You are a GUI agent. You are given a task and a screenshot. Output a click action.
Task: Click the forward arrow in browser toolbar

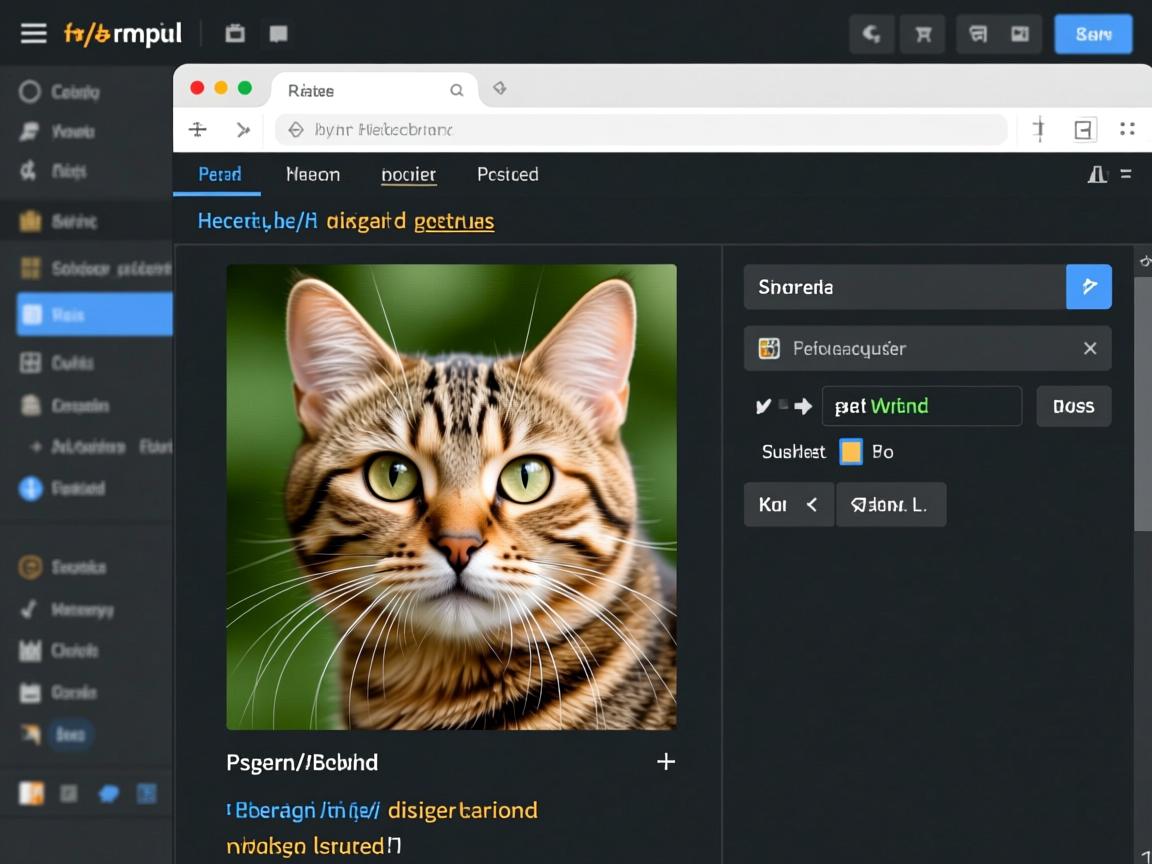pyautogui.click(x=243, y=129)
